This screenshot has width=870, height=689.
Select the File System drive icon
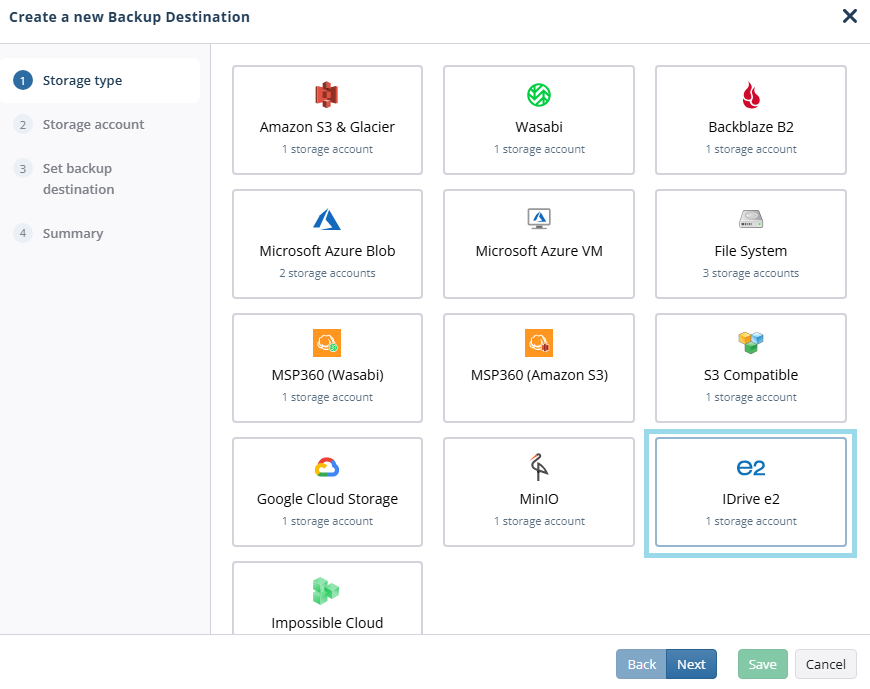751,219
